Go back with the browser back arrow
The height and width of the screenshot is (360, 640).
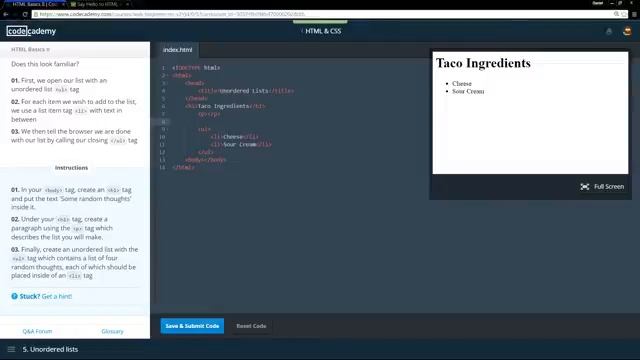click(x=6, y=14)
